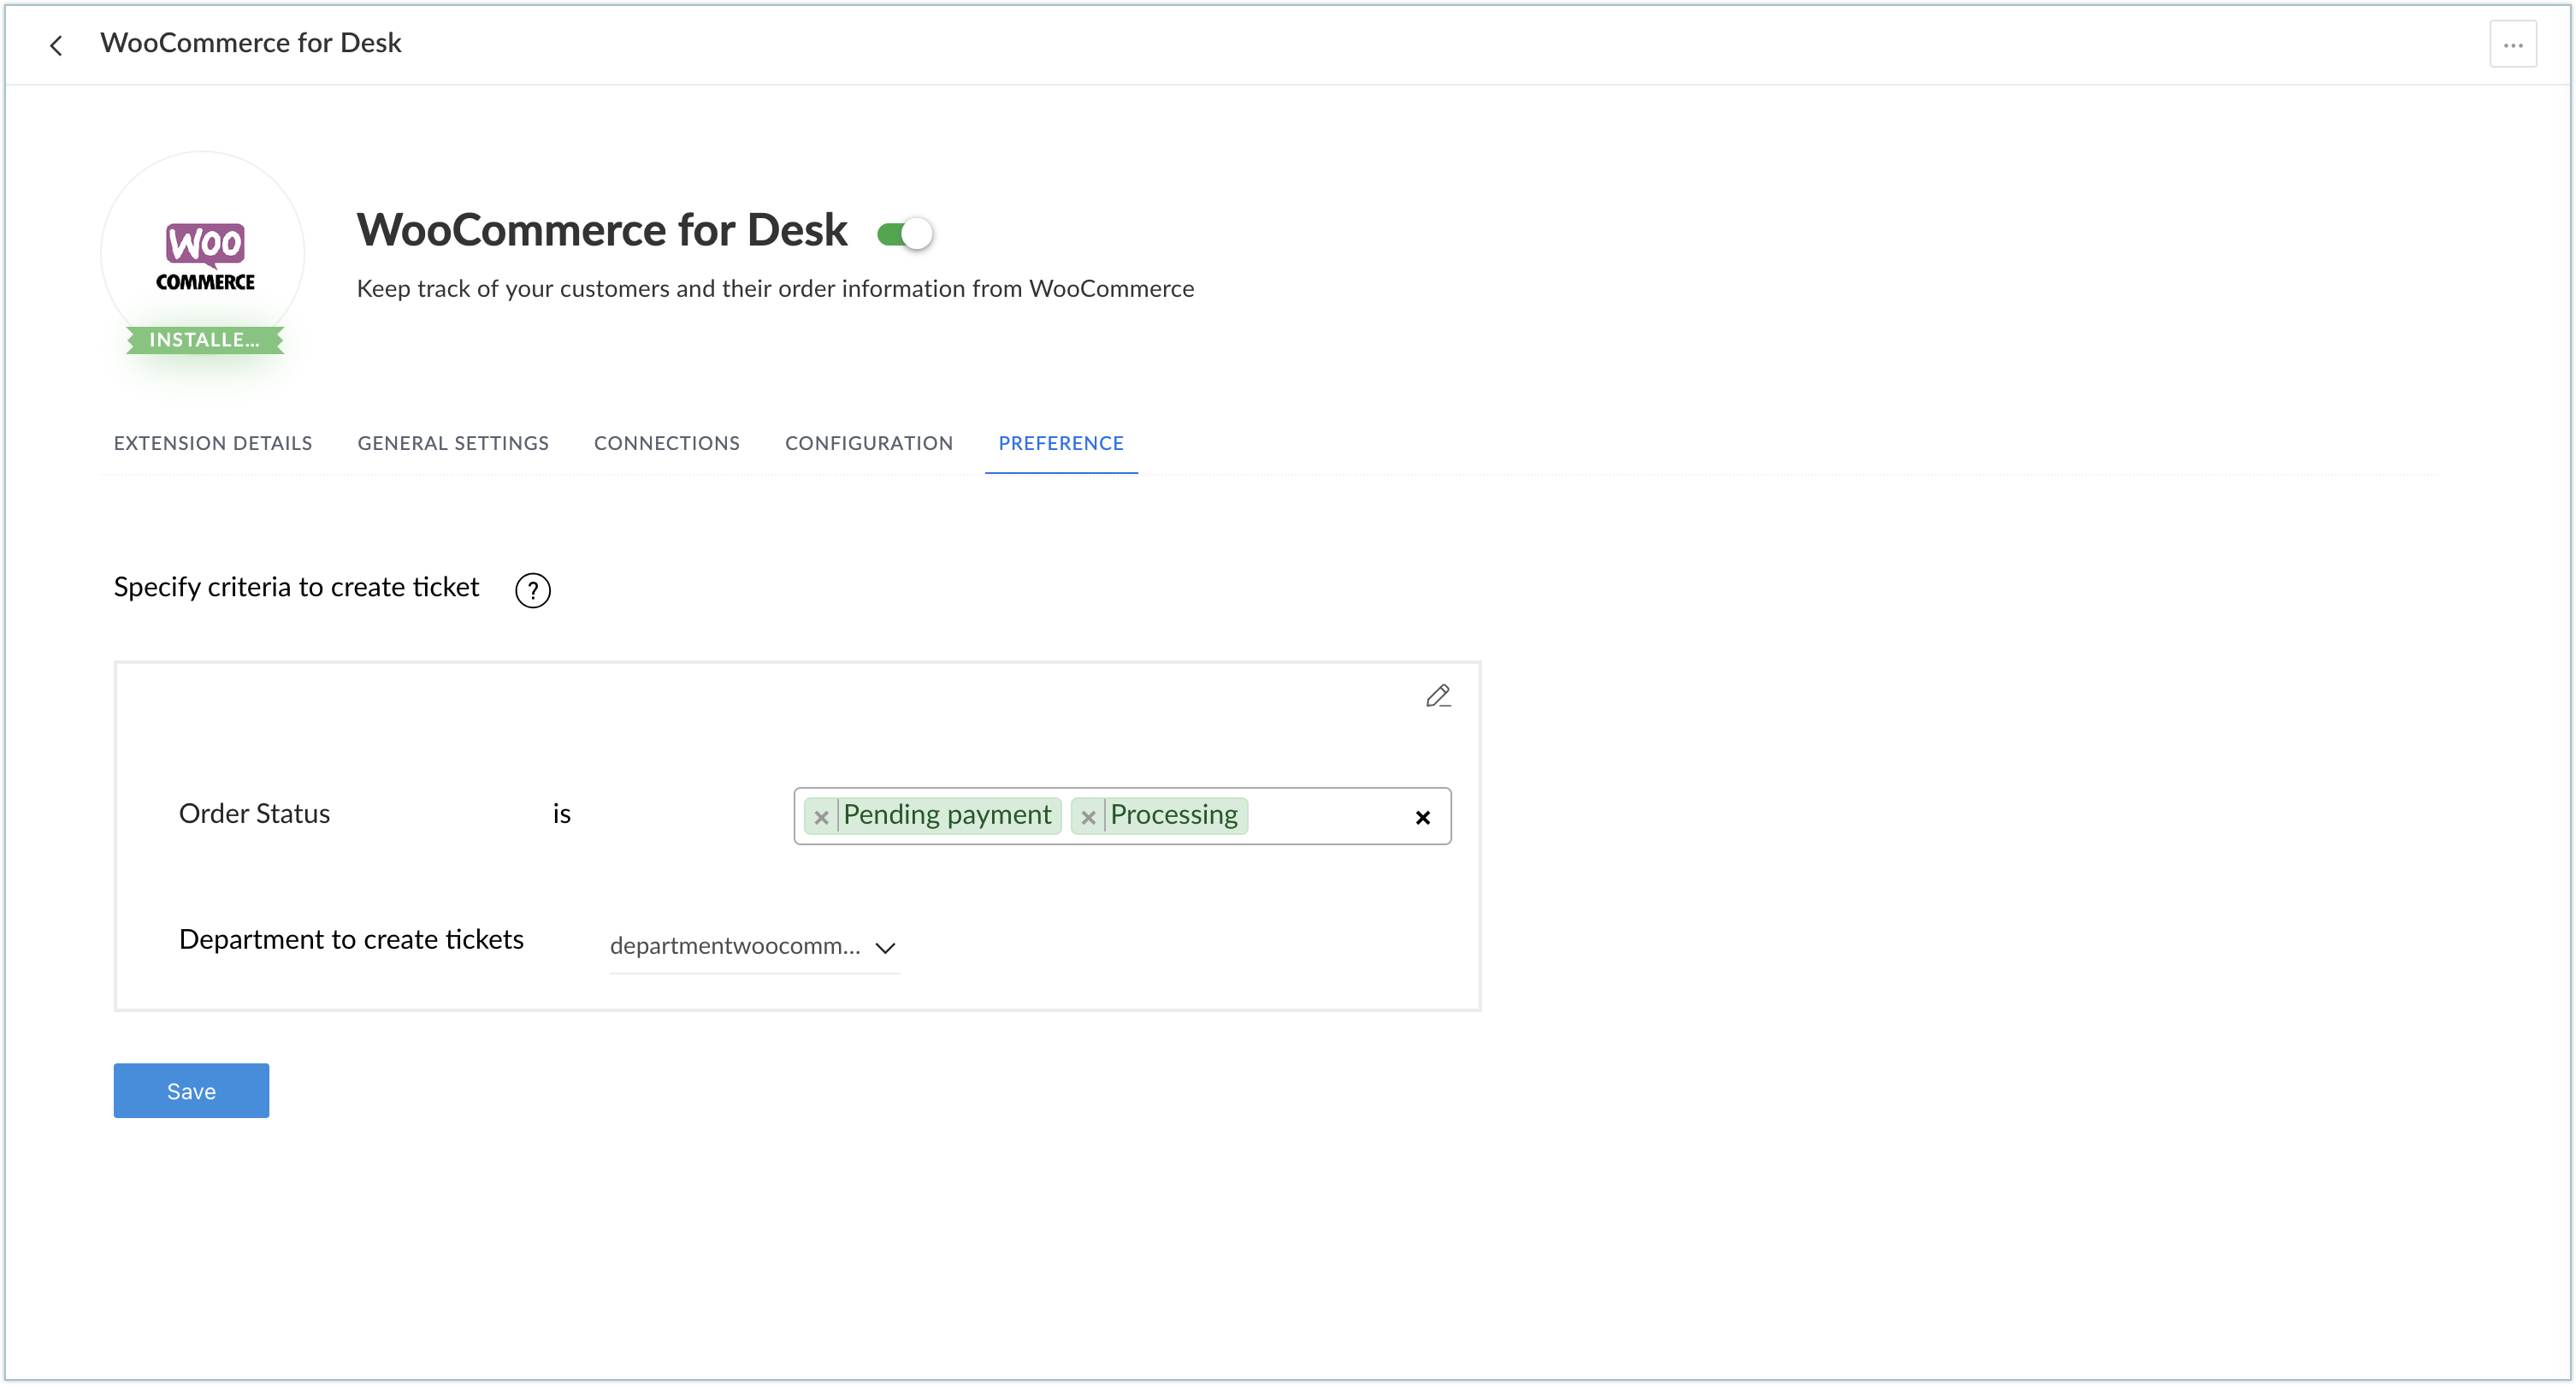Click the help question mark icon

click(x=532, y=590)
